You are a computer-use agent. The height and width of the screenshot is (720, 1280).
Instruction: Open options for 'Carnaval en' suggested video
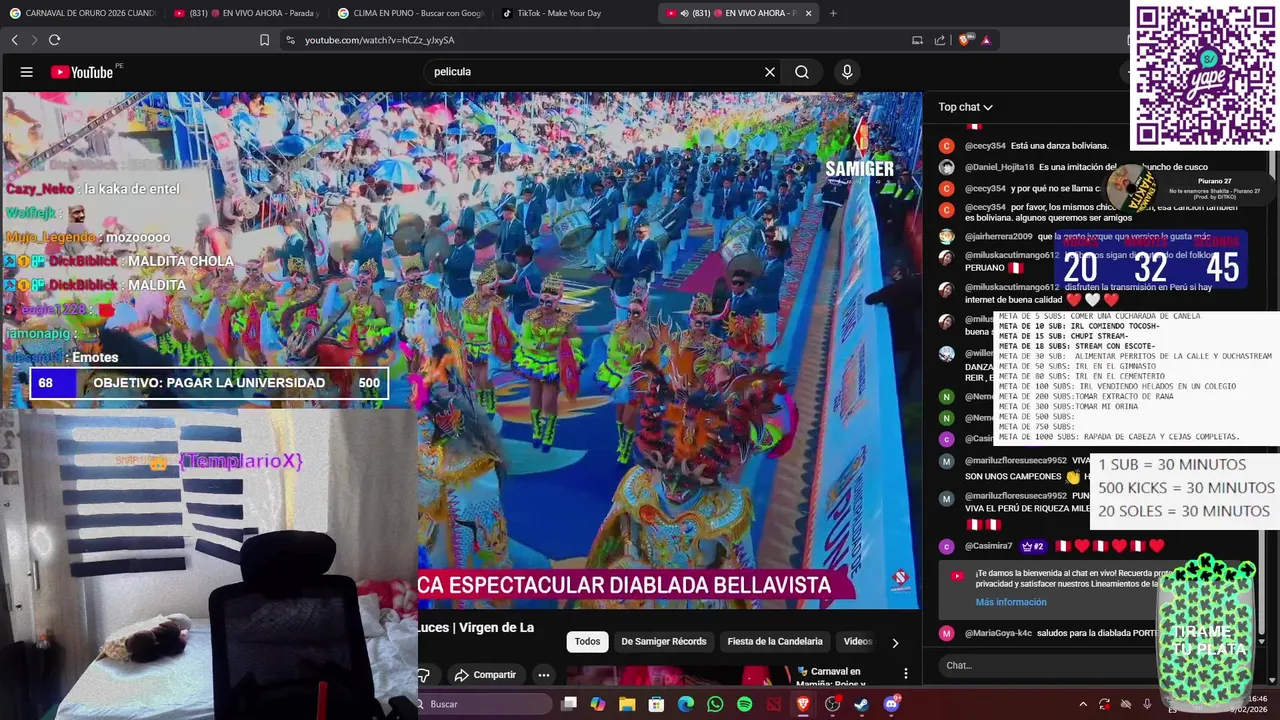[x=906, y=674]
